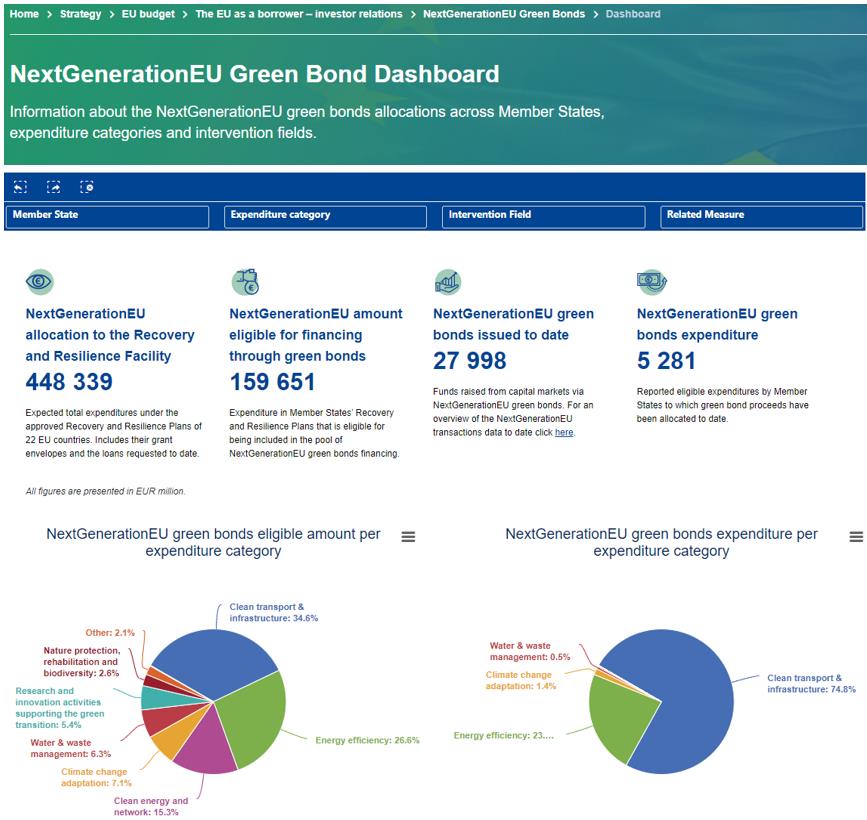Click the euro wallet icon above eligible amount

[246, 282]
